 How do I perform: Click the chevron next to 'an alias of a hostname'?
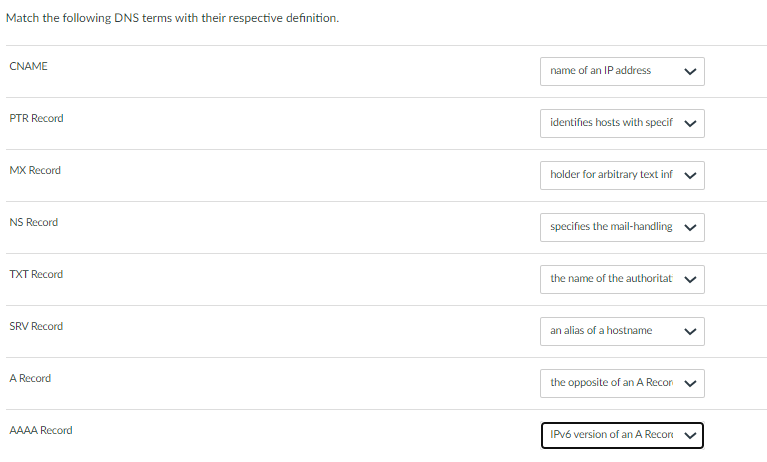click(x=689, y=331)
